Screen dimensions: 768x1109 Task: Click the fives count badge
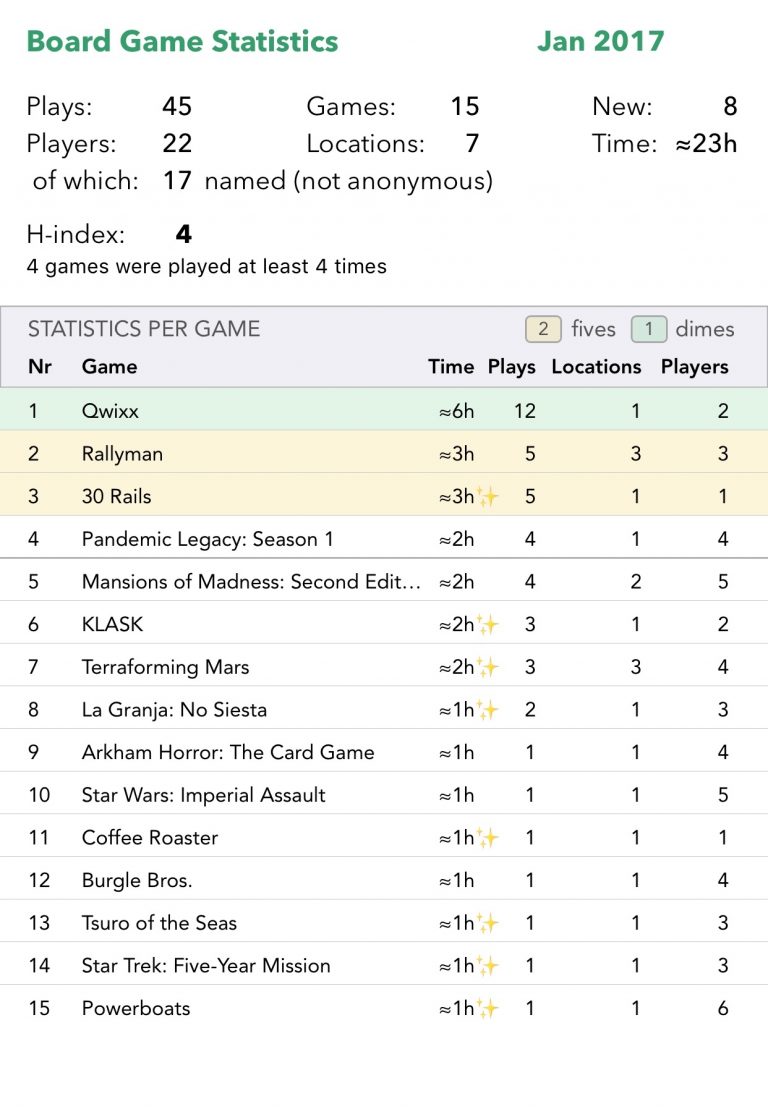click(543, 329)
